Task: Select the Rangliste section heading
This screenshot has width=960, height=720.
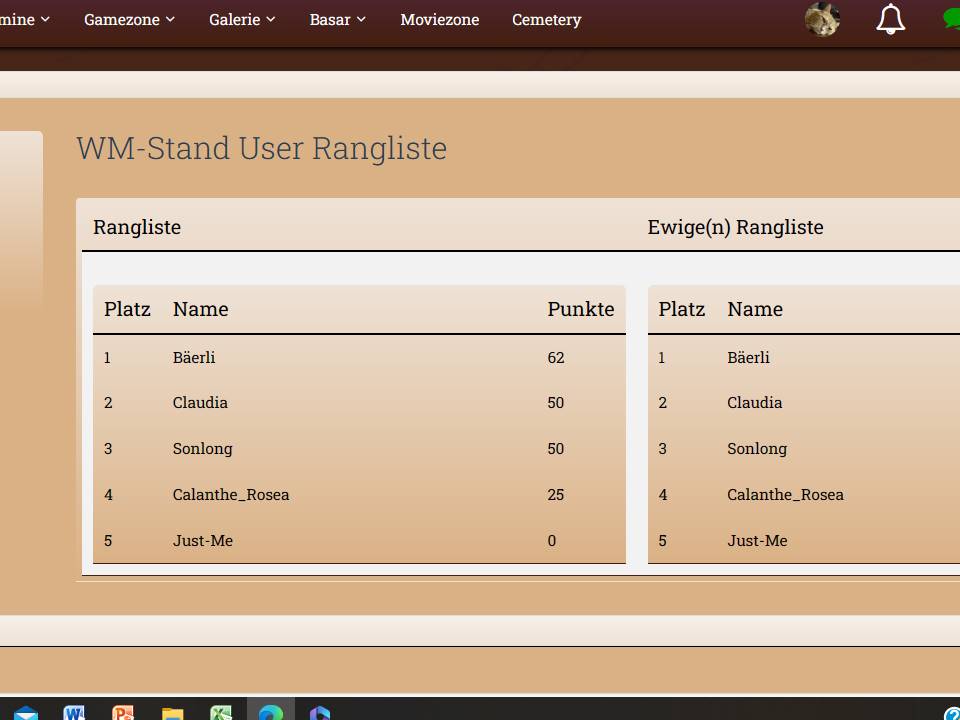Action: point(137,227)
